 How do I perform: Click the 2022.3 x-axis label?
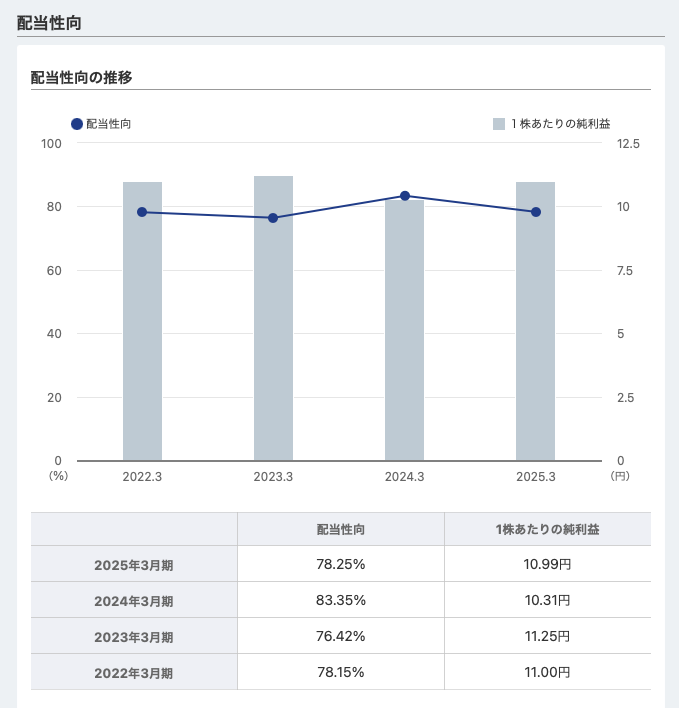[x=142, y=476]
